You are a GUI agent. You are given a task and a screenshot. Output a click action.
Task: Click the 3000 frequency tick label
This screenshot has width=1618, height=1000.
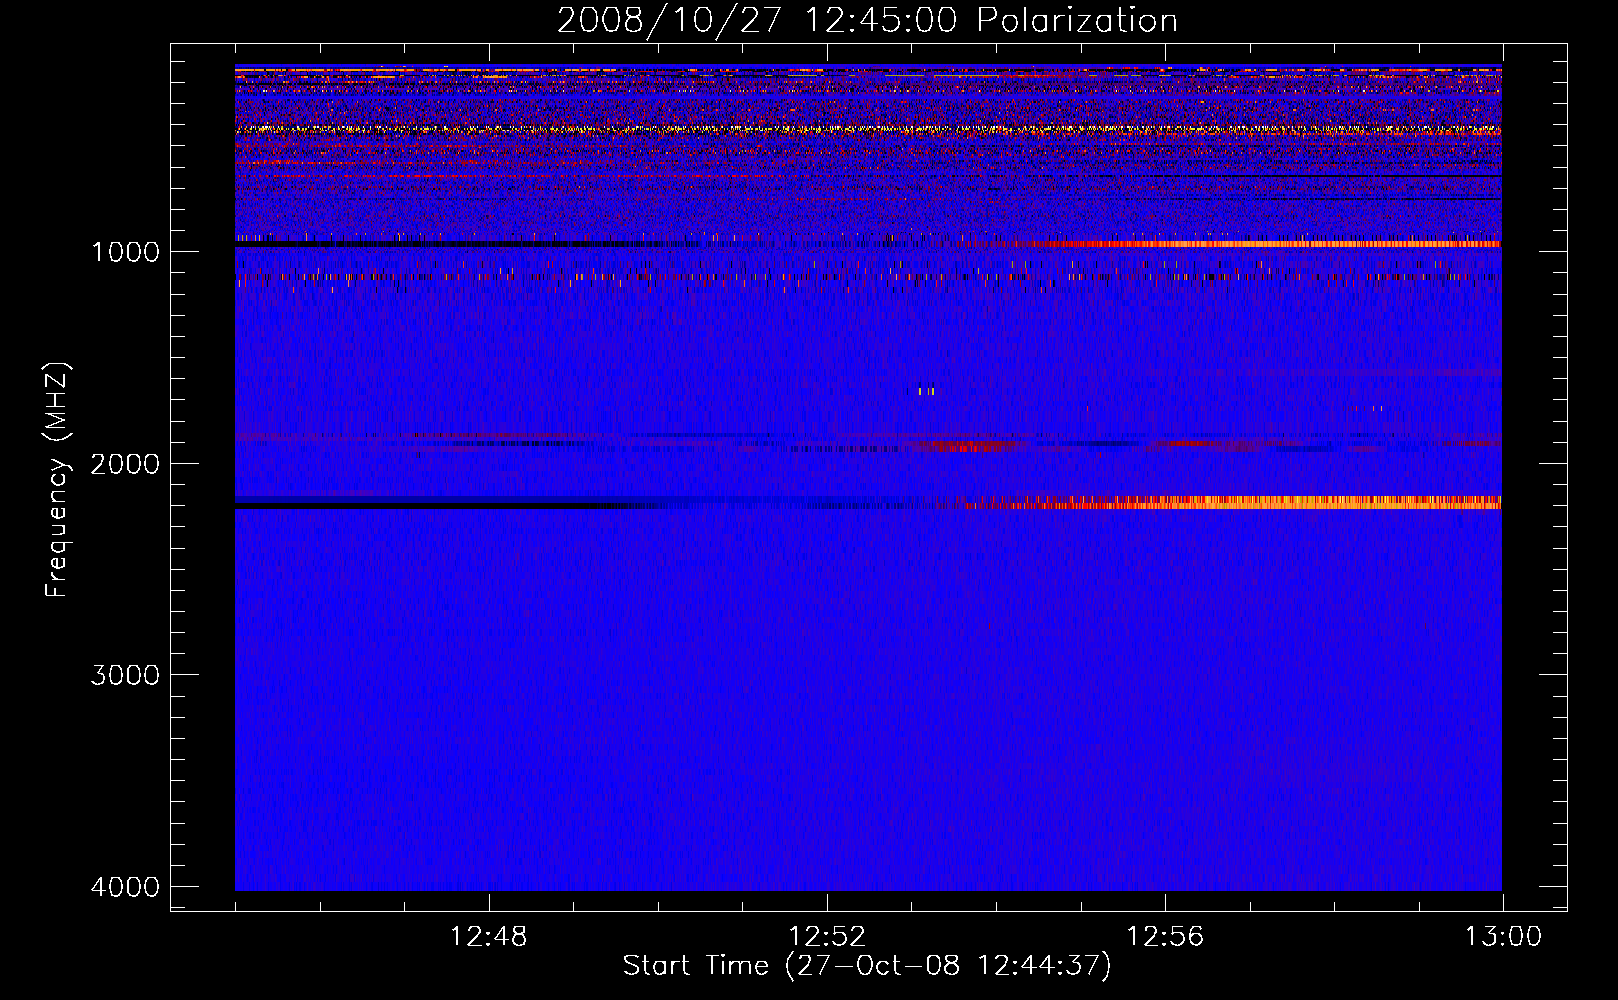125,675
